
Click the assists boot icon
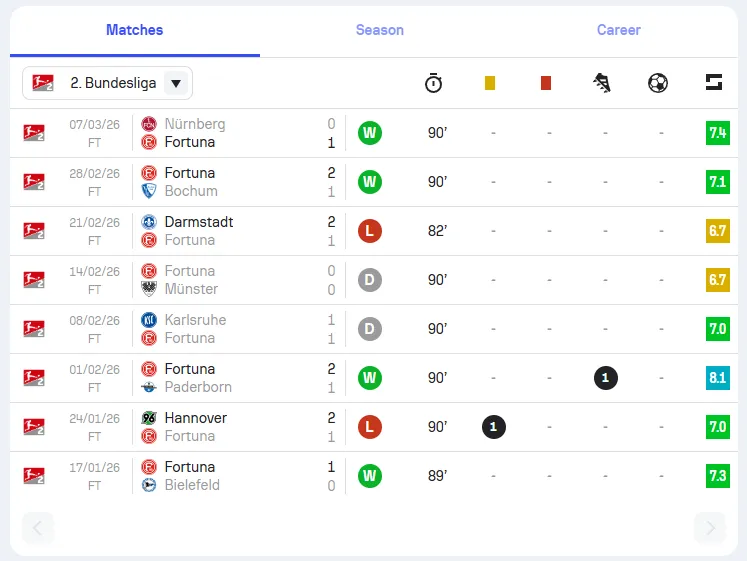[x=602, y=83]
